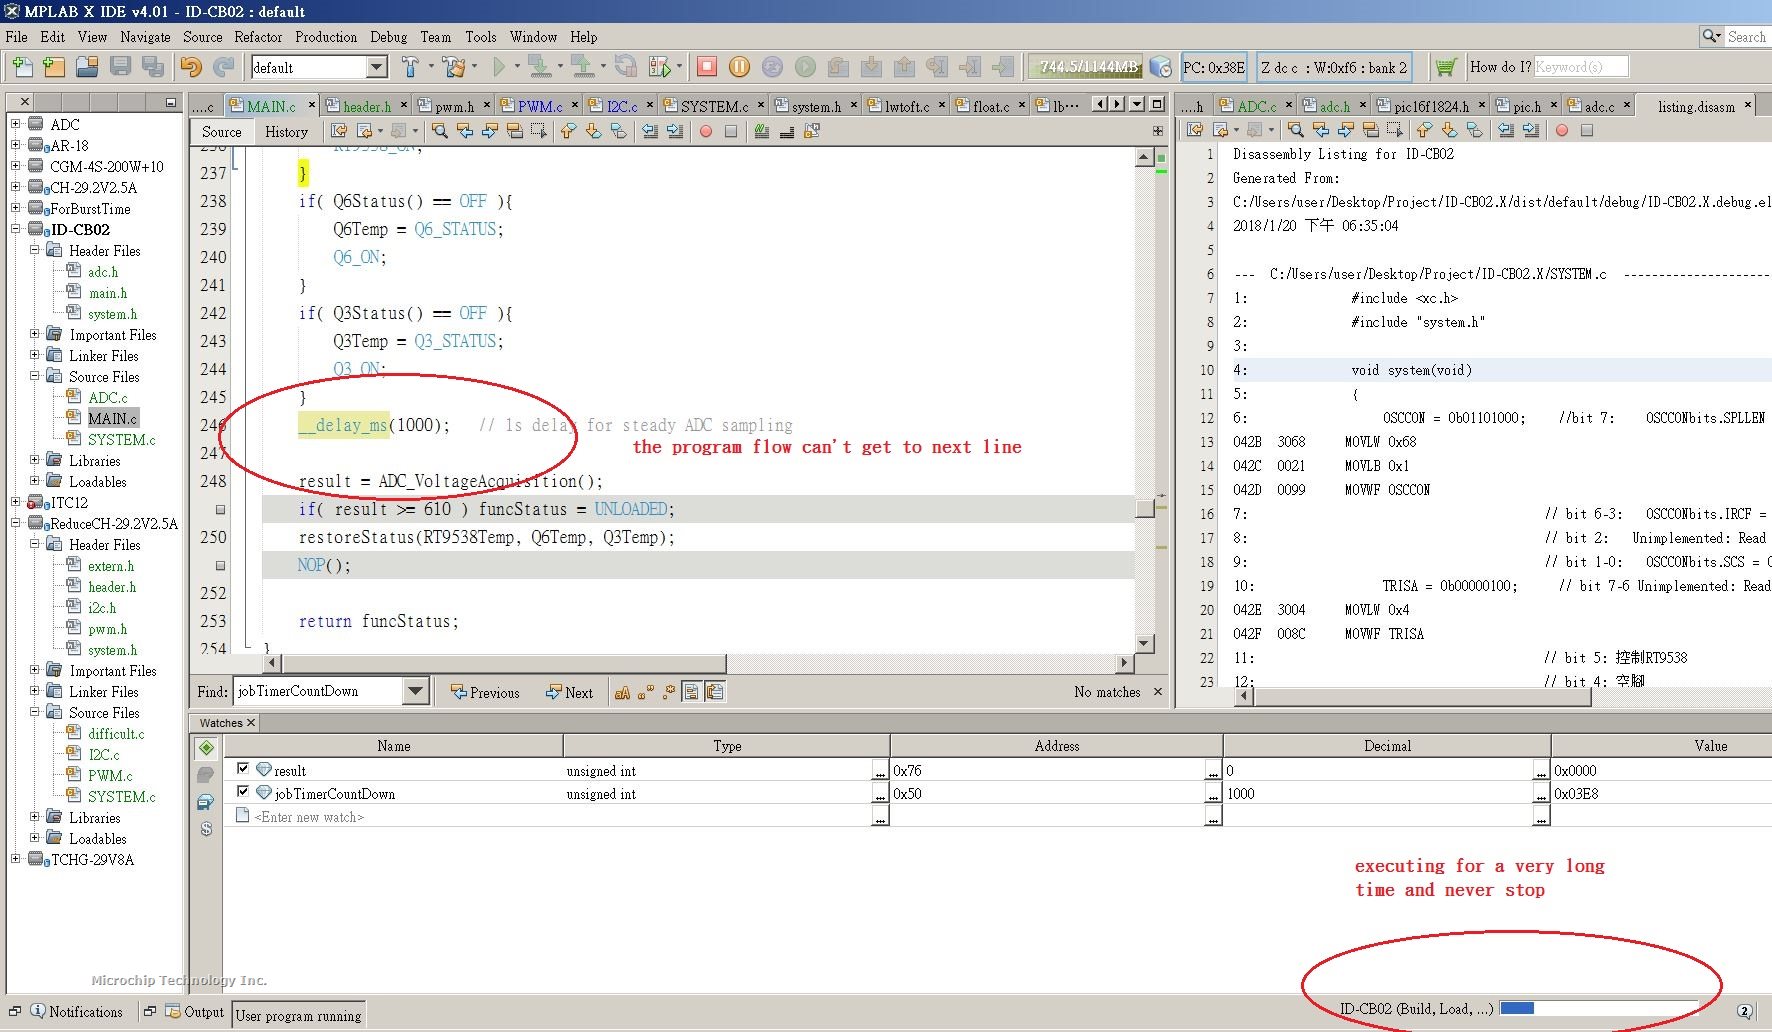Pause the running program with the Pause icon
The height and width of the screenshot is (1032, 1772).
point(739,67)
